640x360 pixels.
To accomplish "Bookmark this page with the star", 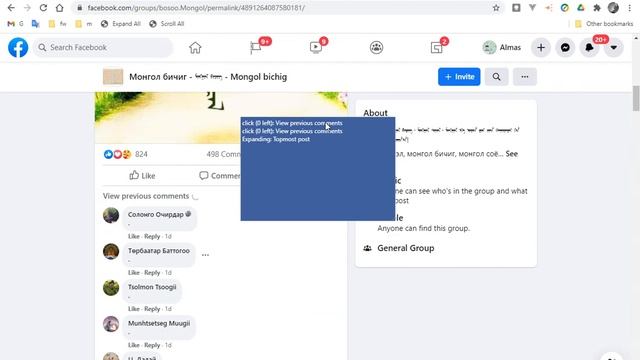I will coord(496,8).
